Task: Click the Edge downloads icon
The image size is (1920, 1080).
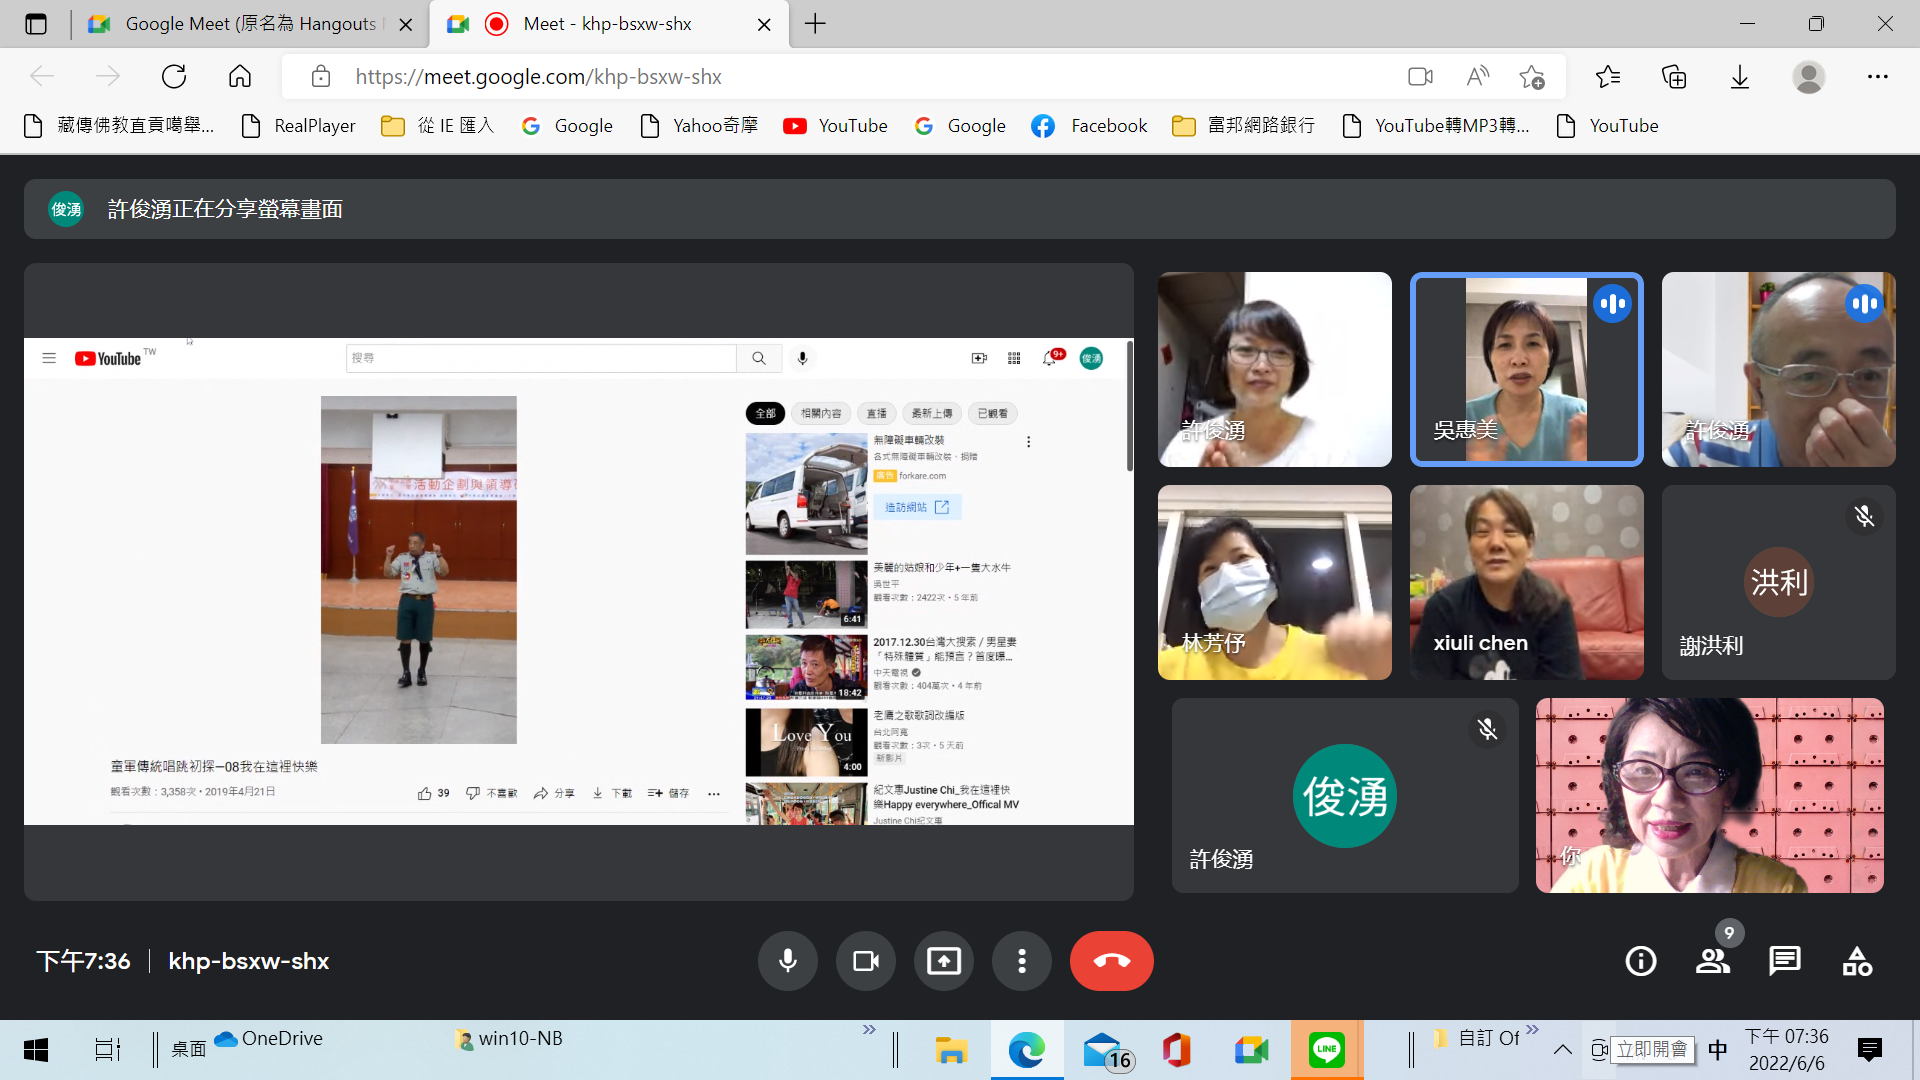Action: click(x=1740, y=77)
